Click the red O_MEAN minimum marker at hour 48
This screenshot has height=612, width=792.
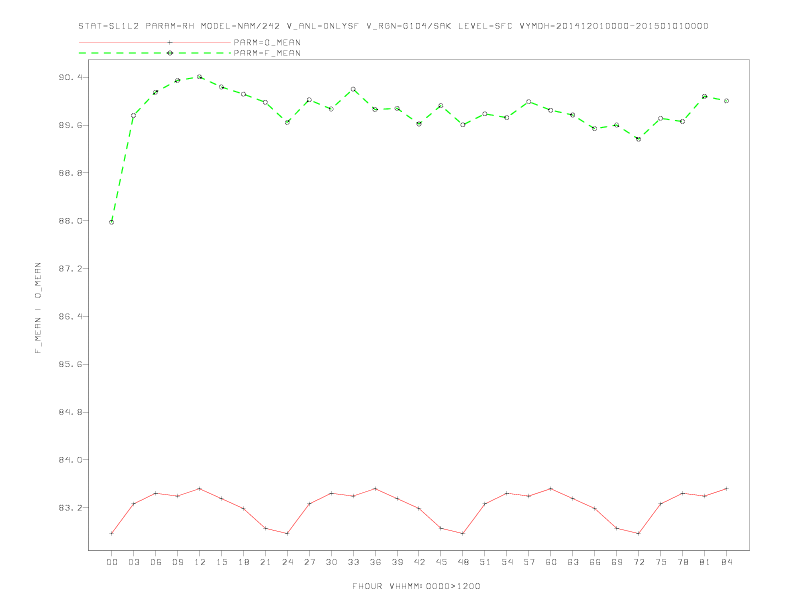[463, 533]
